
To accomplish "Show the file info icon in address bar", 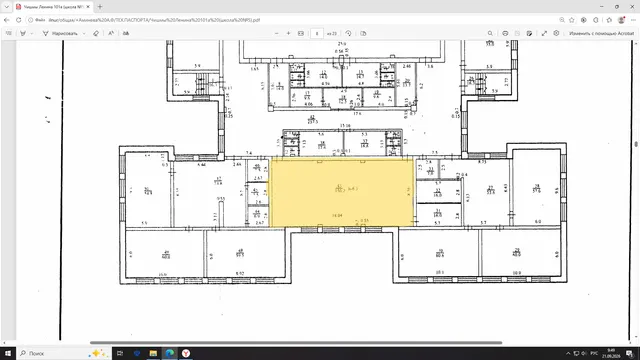I will click(x=31, y=20).
